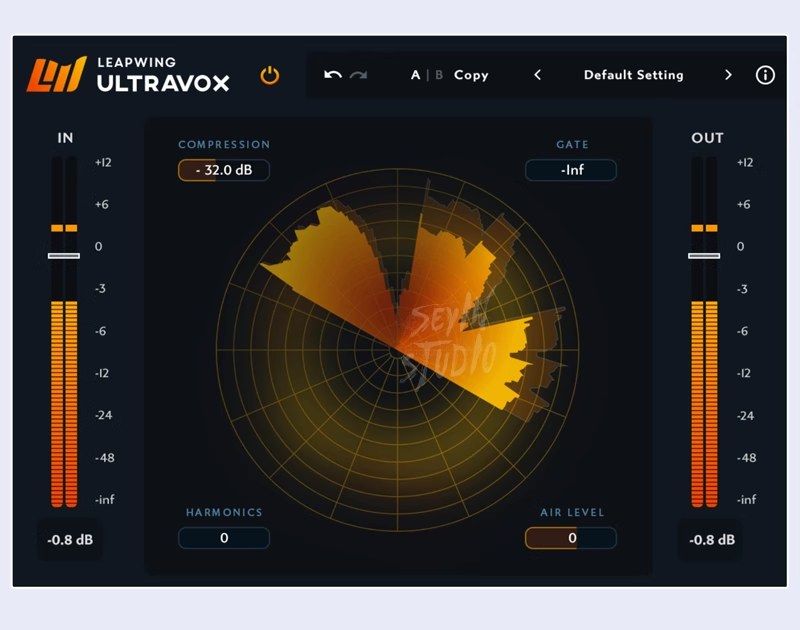Switch to the A preset state
800x630 pixels.
click(414, 75)
